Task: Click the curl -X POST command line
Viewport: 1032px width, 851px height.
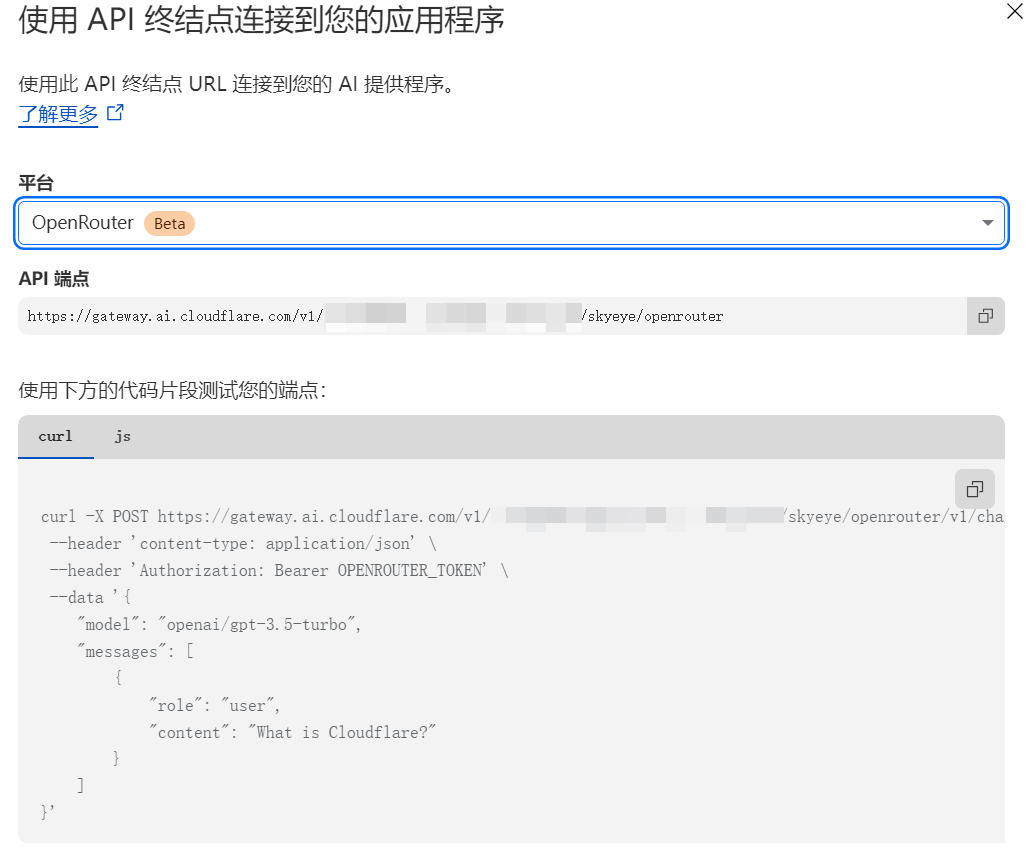Action: tap(522, 517)
